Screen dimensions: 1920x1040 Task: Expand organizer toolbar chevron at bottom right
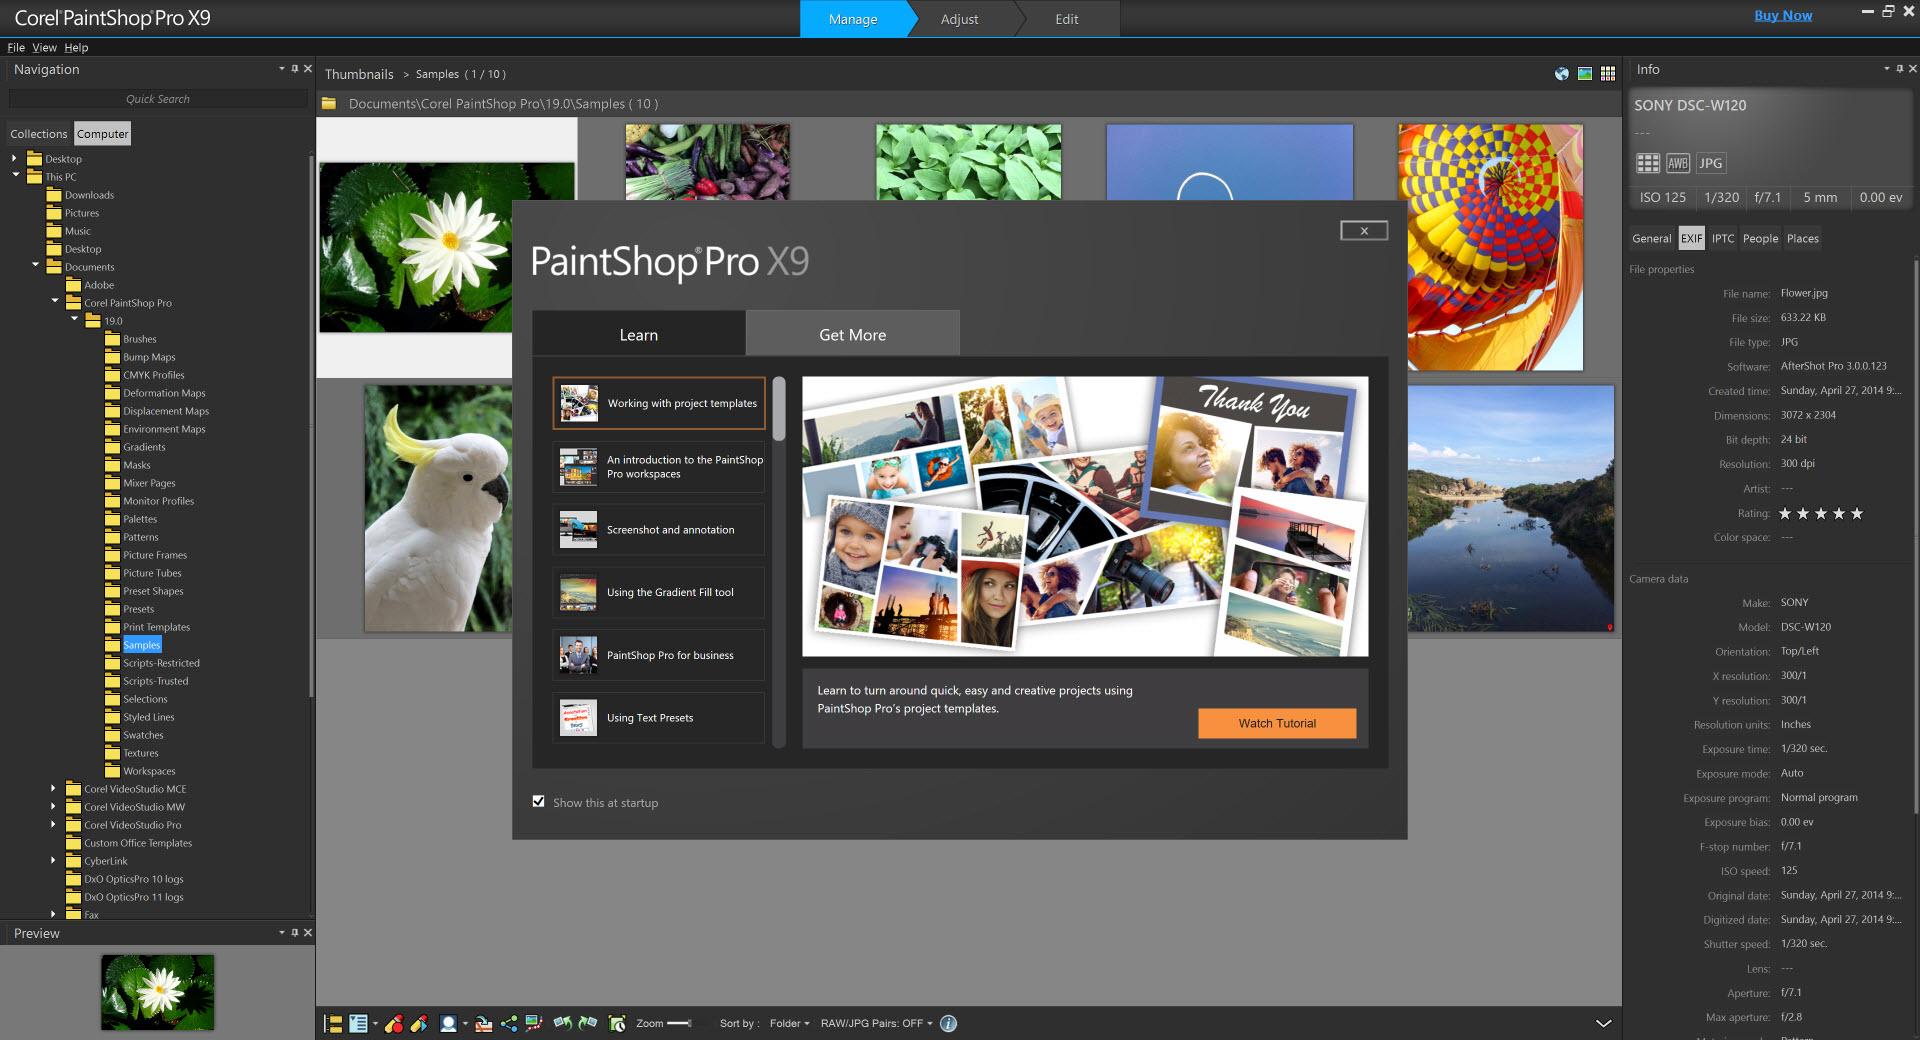(1603, 1023)
